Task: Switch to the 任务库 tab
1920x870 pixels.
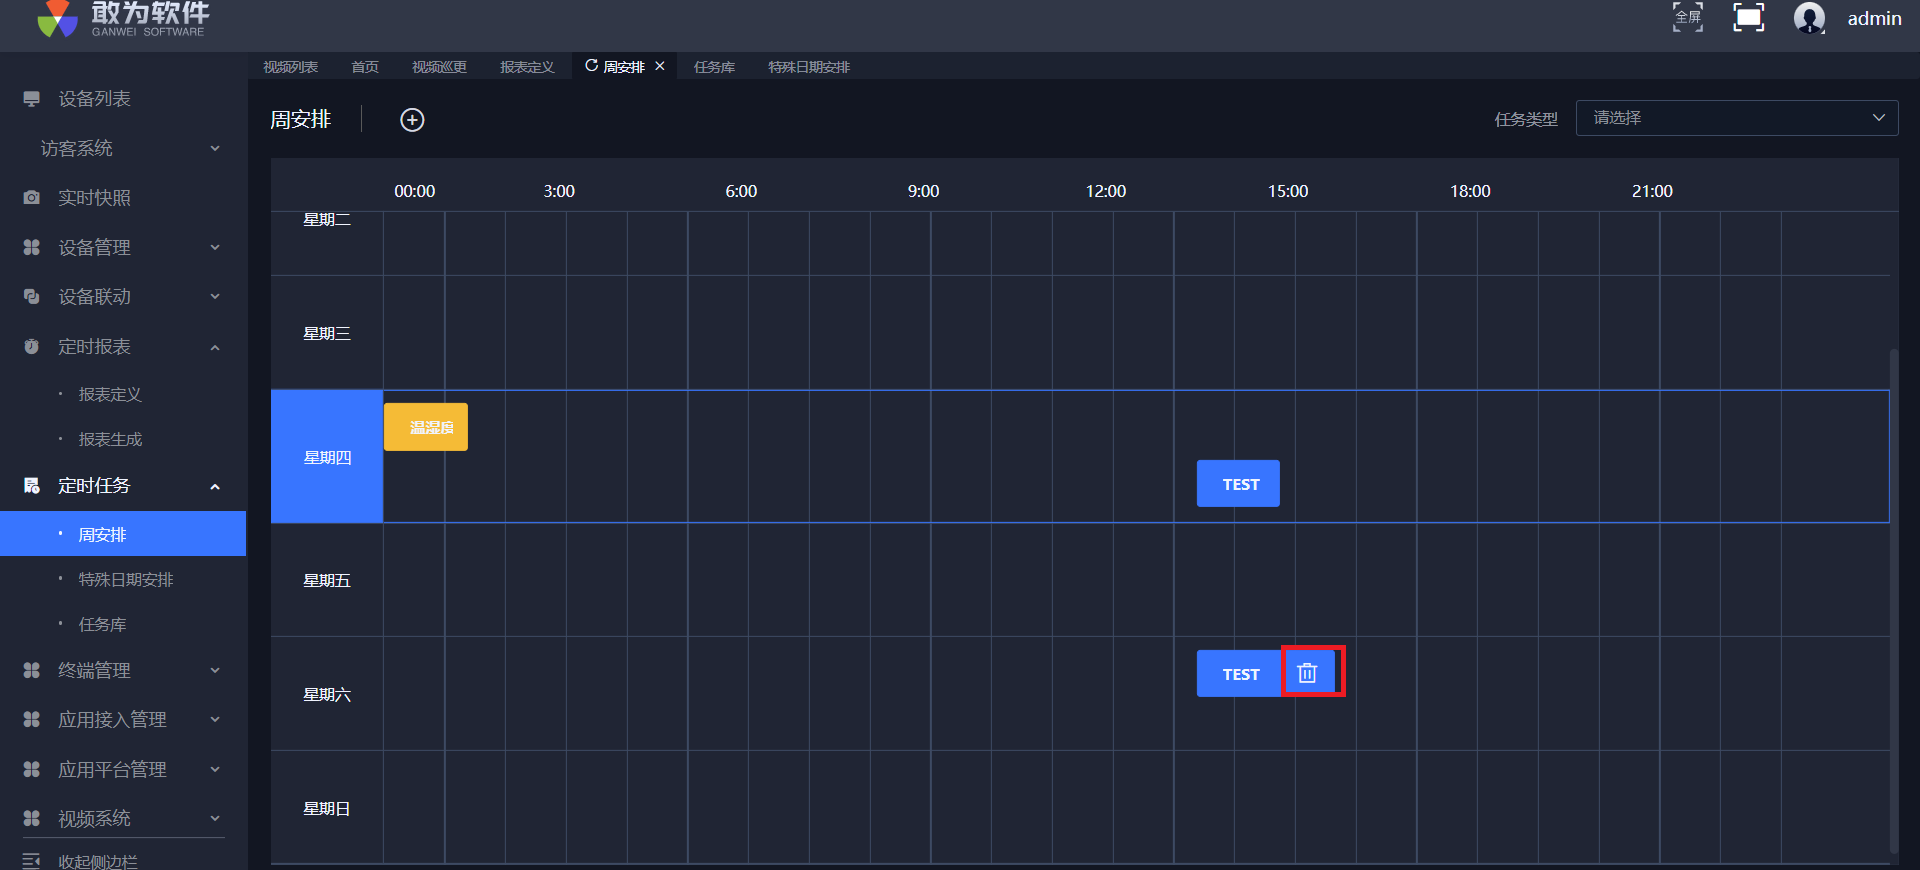Action: [x=714, y=67]
